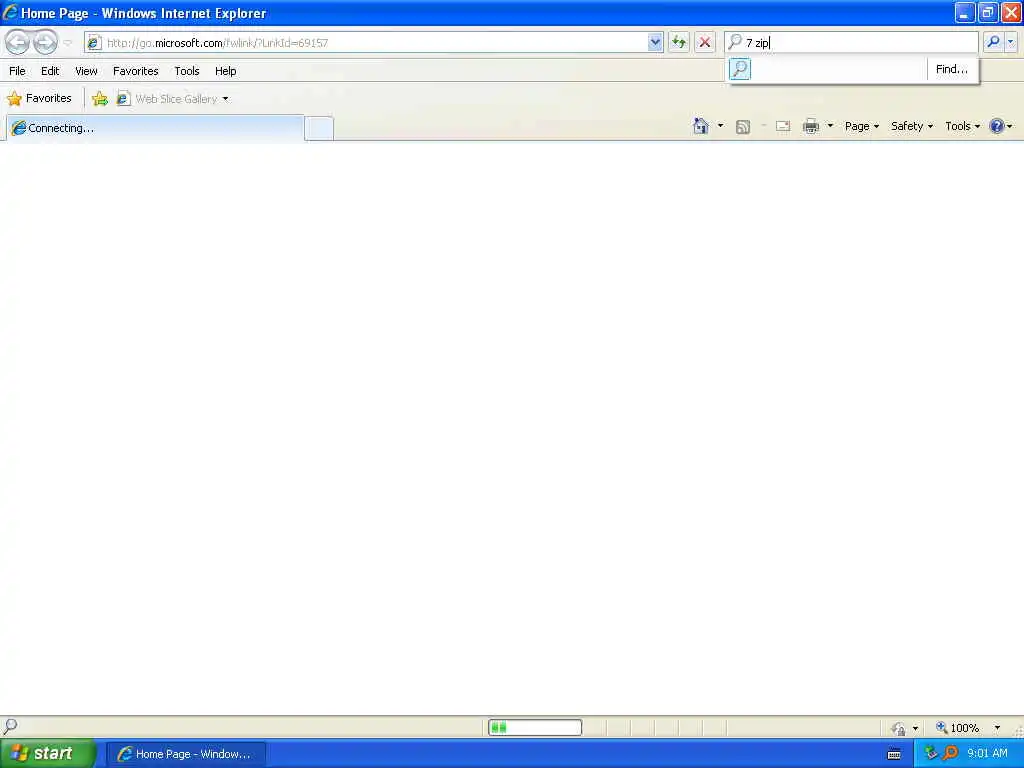Open the Help menu
Screen dimensions: 1024x768
[x=225, y=71]
